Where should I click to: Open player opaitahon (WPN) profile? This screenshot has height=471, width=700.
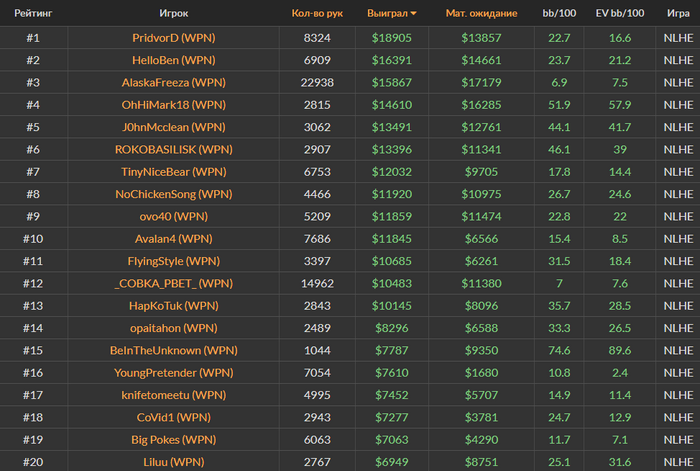pyautogui.click(x=174, y=328)
